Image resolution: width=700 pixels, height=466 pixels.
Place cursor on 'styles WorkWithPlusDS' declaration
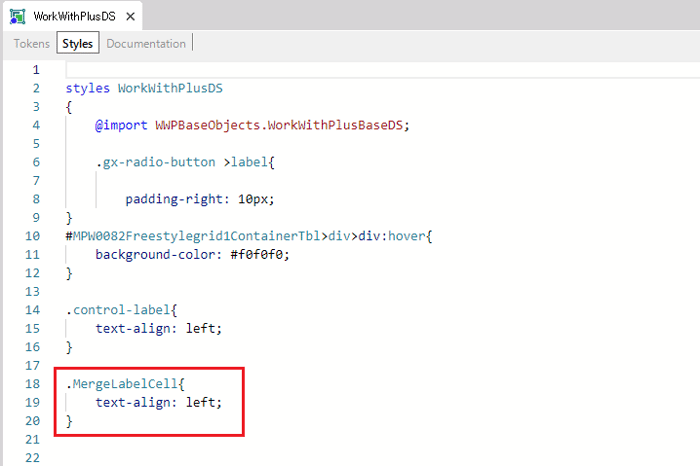click(144, 88)
